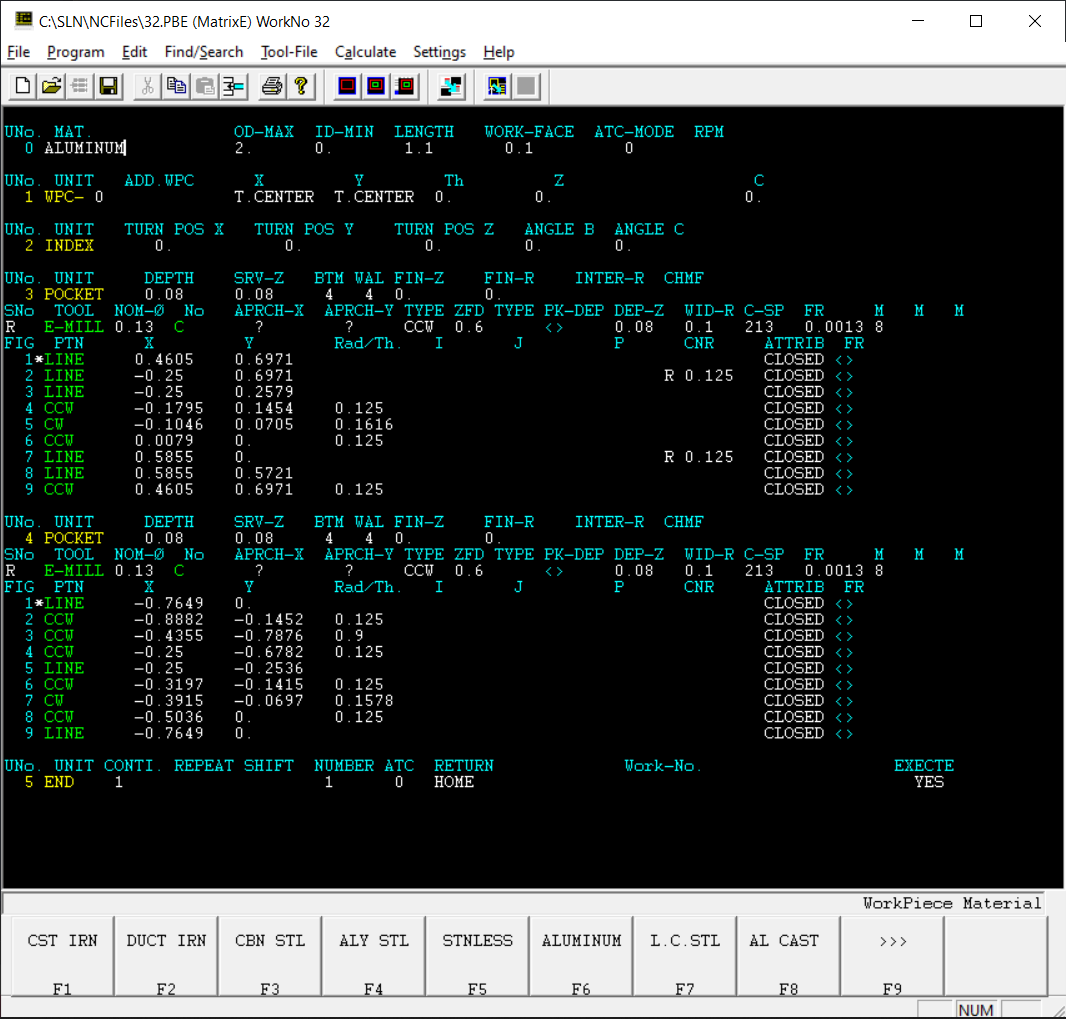Cut selection with scissors icon
This screenshot has width=1067, height=1028.
coord(147,86)
